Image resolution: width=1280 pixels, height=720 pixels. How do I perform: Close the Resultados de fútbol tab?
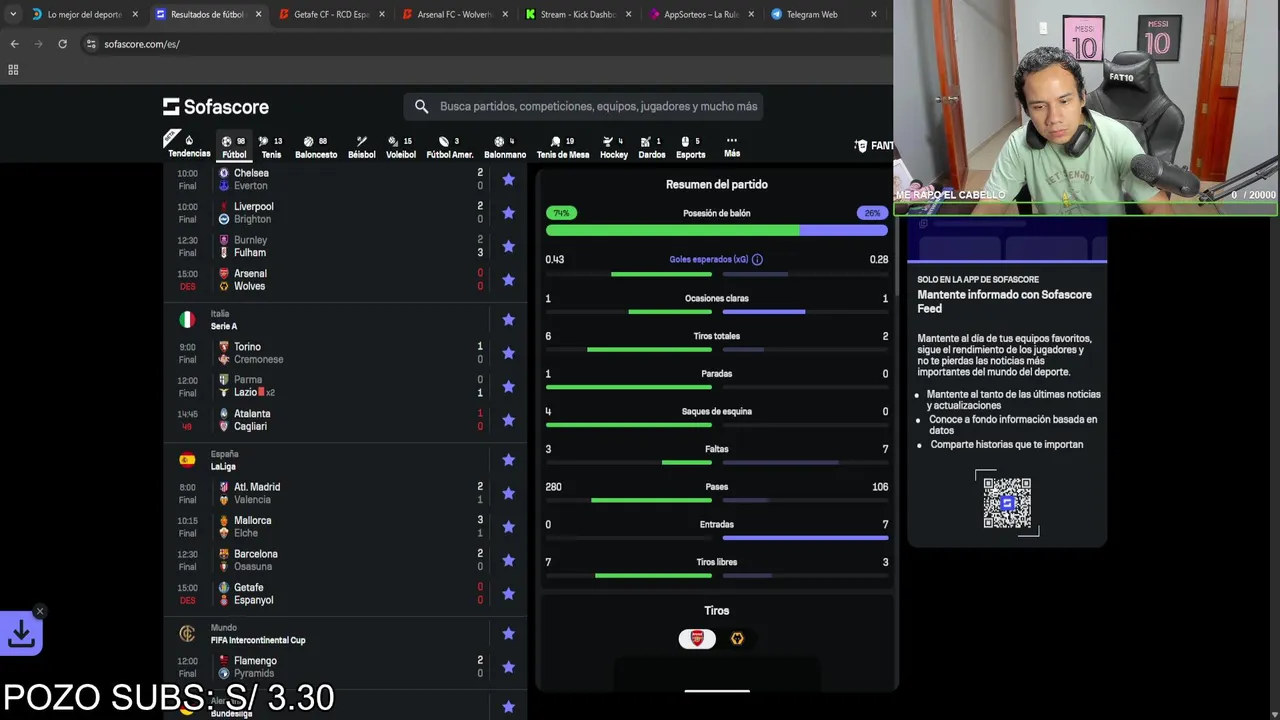tap(258, 14)
